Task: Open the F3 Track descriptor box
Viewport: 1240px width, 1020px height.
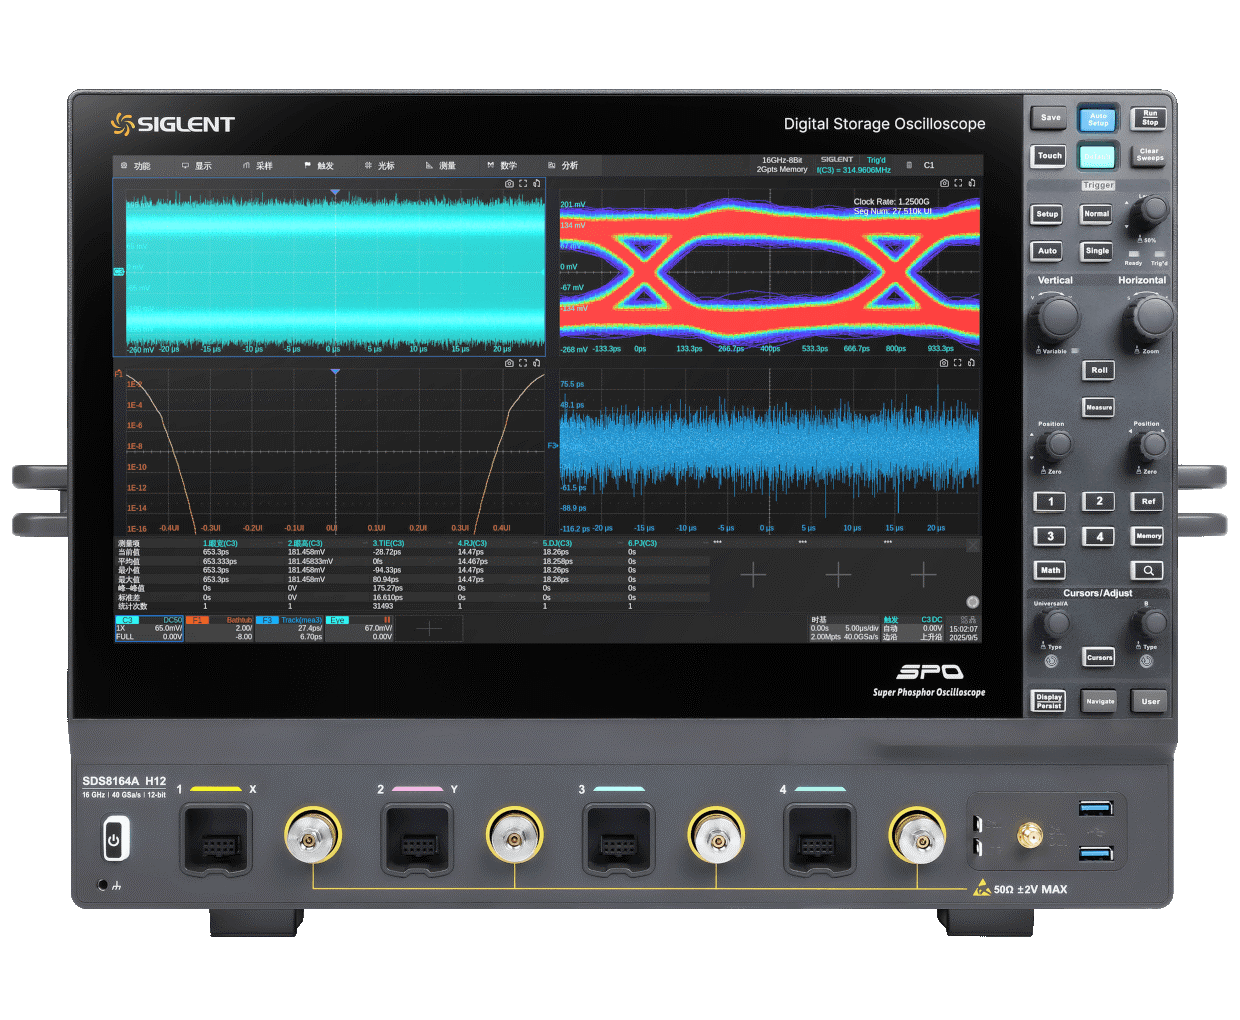Action: point(290,629)
